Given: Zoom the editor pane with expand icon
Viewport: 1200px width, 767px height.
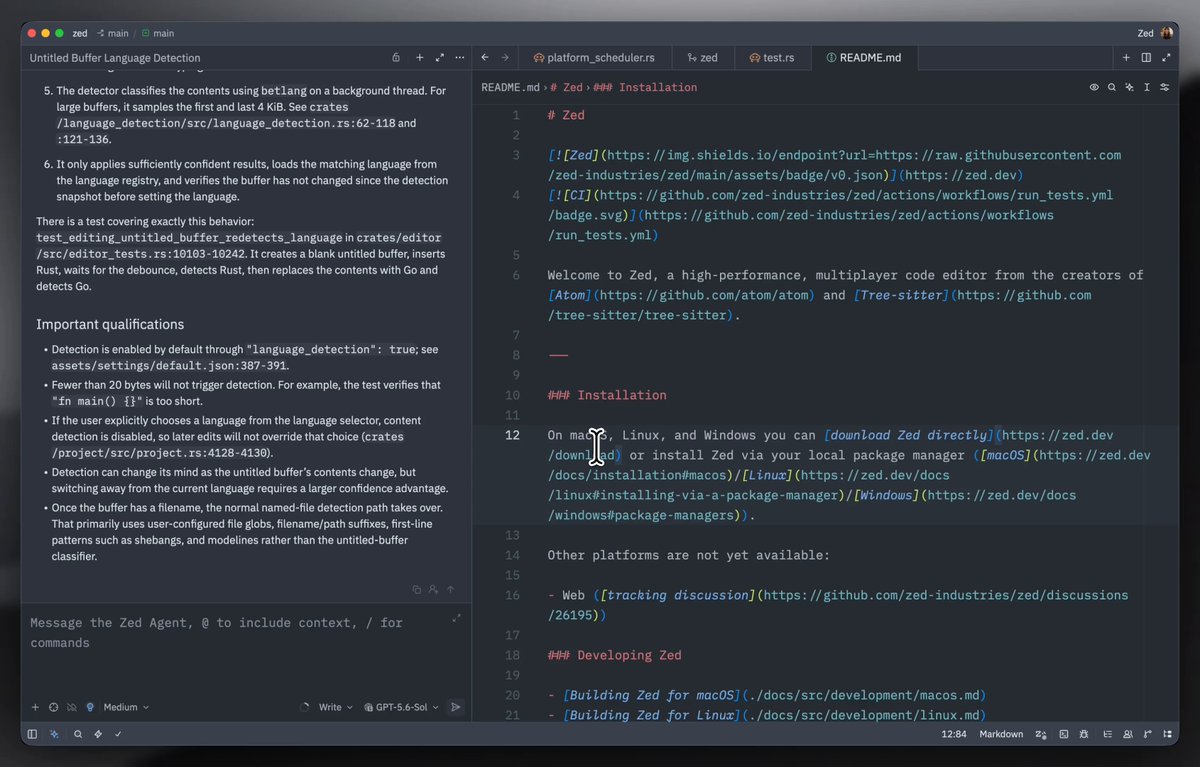Looking at the screenshot, I should pos(1167,58).
